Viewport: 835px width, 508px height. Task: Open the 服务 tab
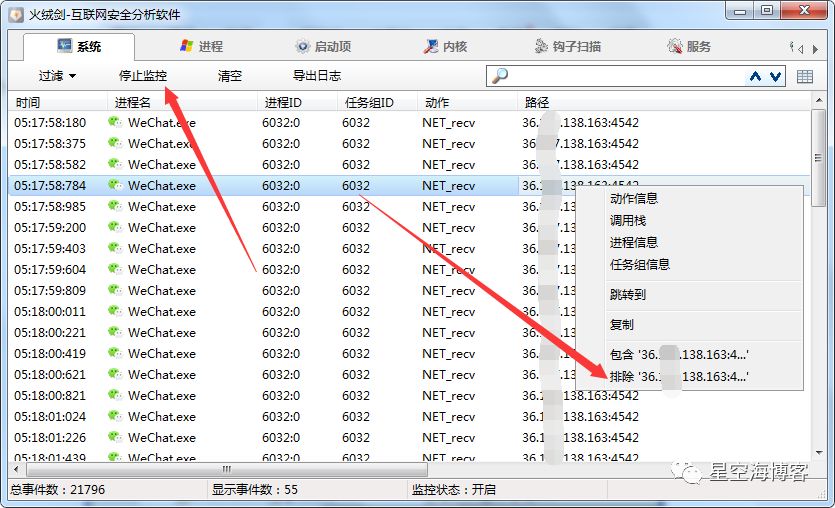coord(689,46)
